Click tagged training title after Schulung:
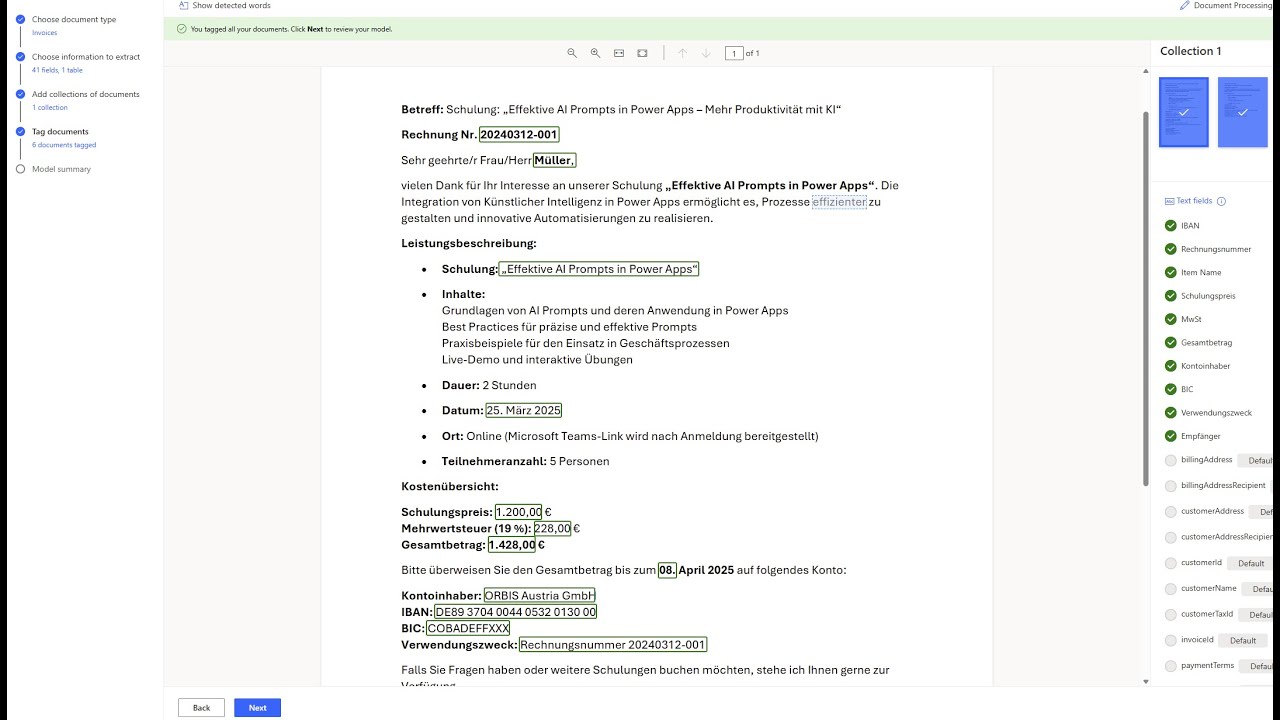 (598, 269)
